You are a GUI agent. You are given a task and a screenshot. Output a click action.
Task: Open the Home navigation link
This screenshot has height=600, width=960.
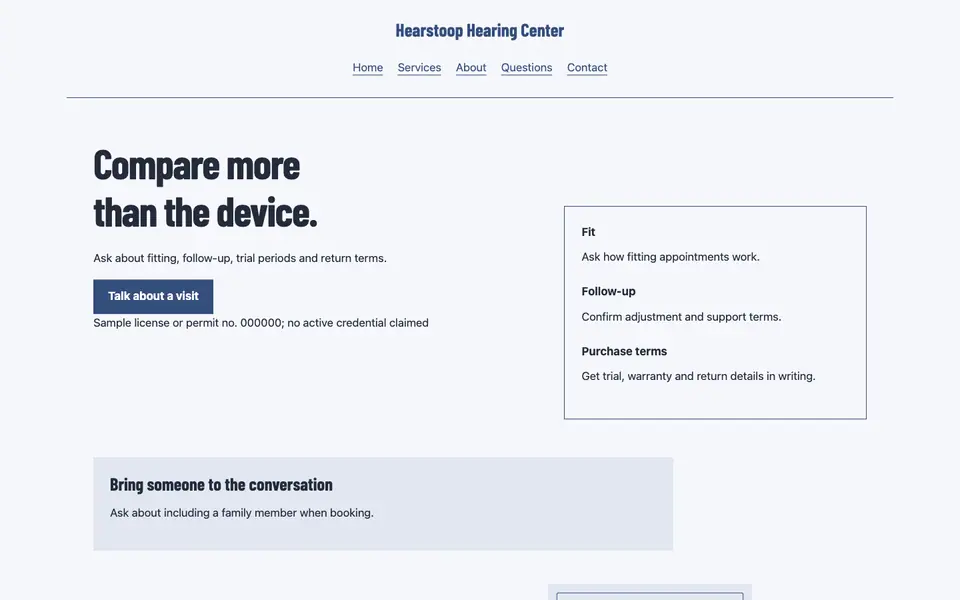coord(367,67)
